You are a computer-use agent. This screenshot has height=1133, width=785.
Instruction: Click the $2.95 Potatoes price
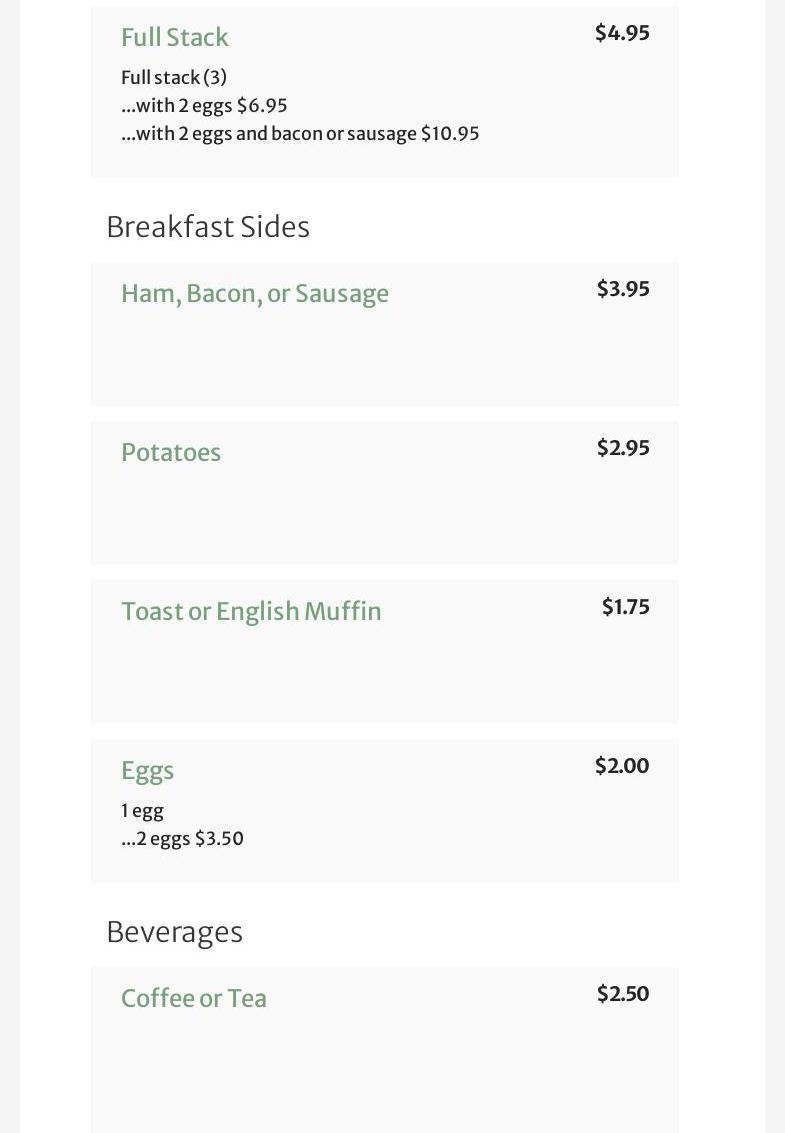623,448
